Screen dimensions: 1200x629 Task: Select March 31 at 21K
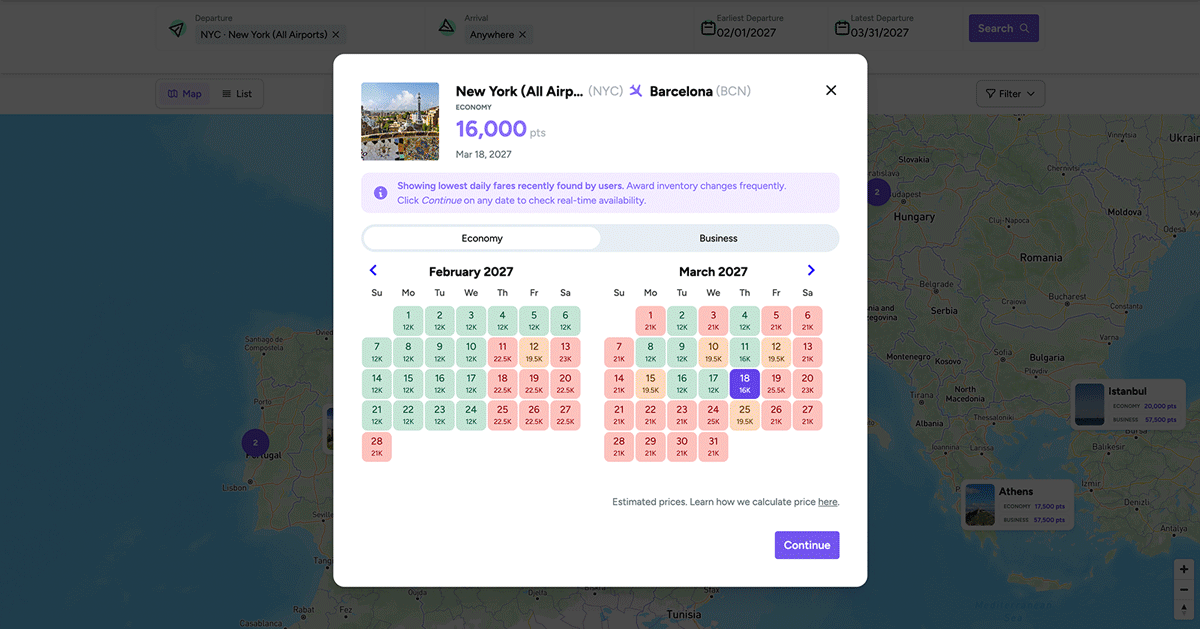tap(713, 446)
